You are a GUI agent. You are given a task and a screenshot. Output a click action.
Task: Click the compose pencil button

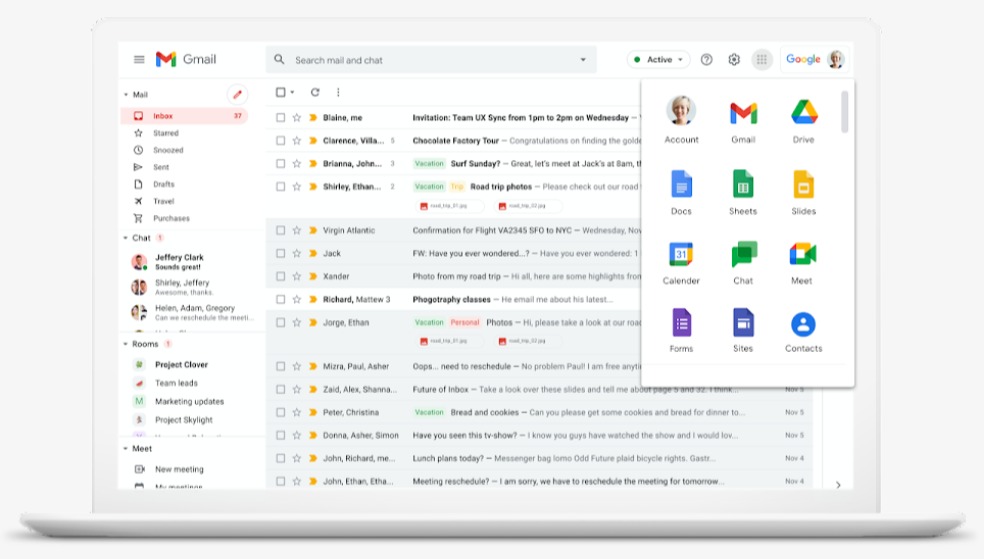tap(237, 95)
